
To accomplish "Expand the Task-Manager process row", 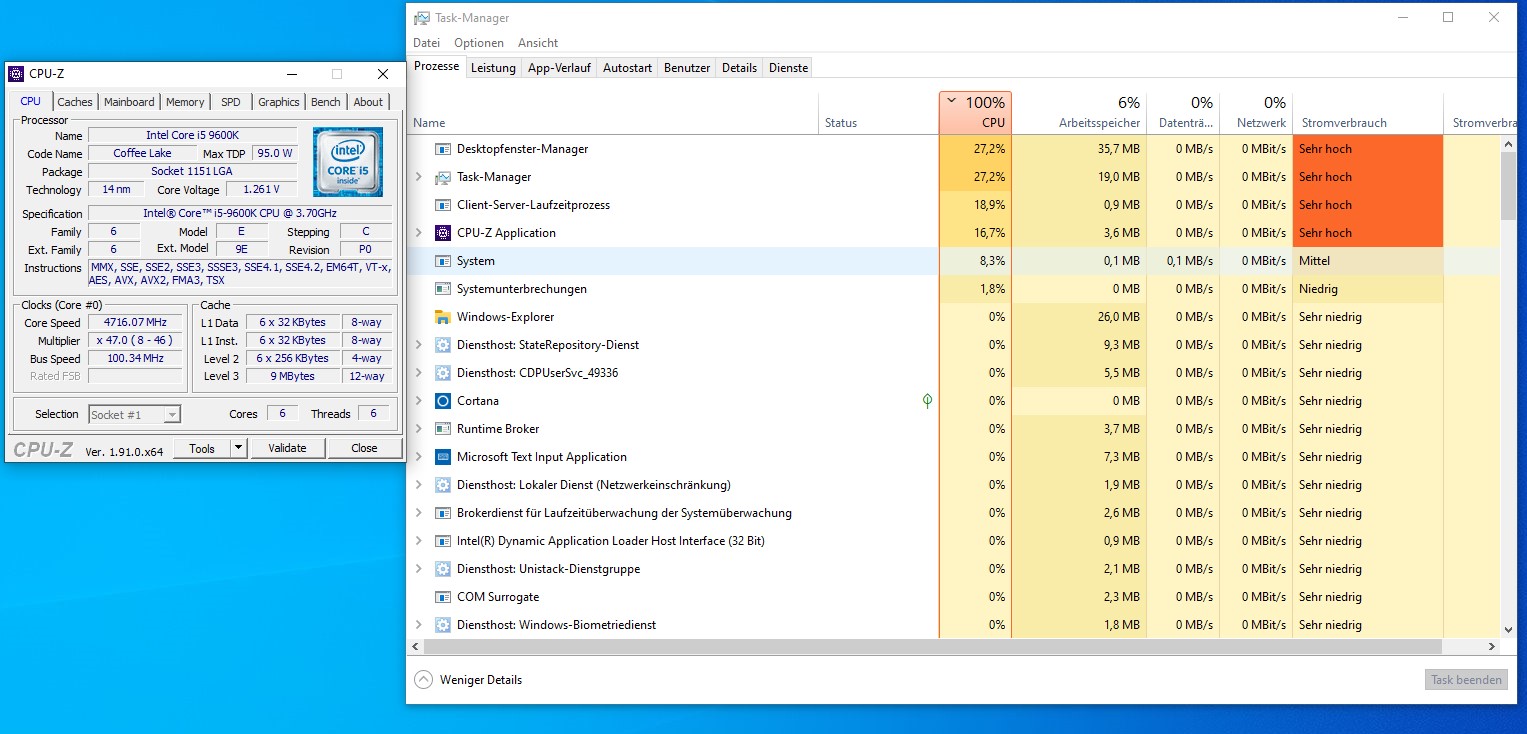I will [418, 177].
